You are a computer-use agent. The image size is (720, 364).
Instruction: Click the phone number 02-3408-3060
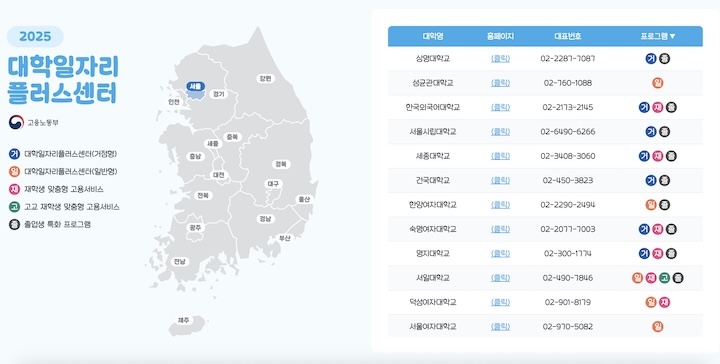coord(568,156)
